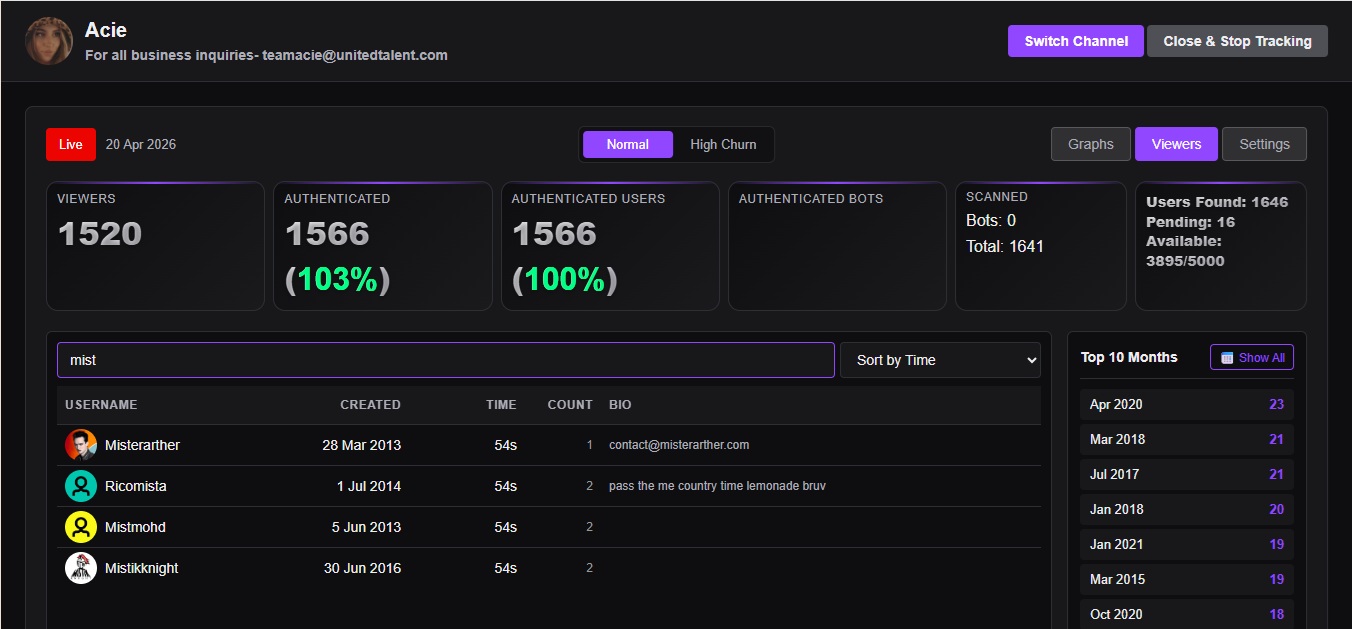
Task: Sort by the USERNAME column header
Action: [101, 405]
